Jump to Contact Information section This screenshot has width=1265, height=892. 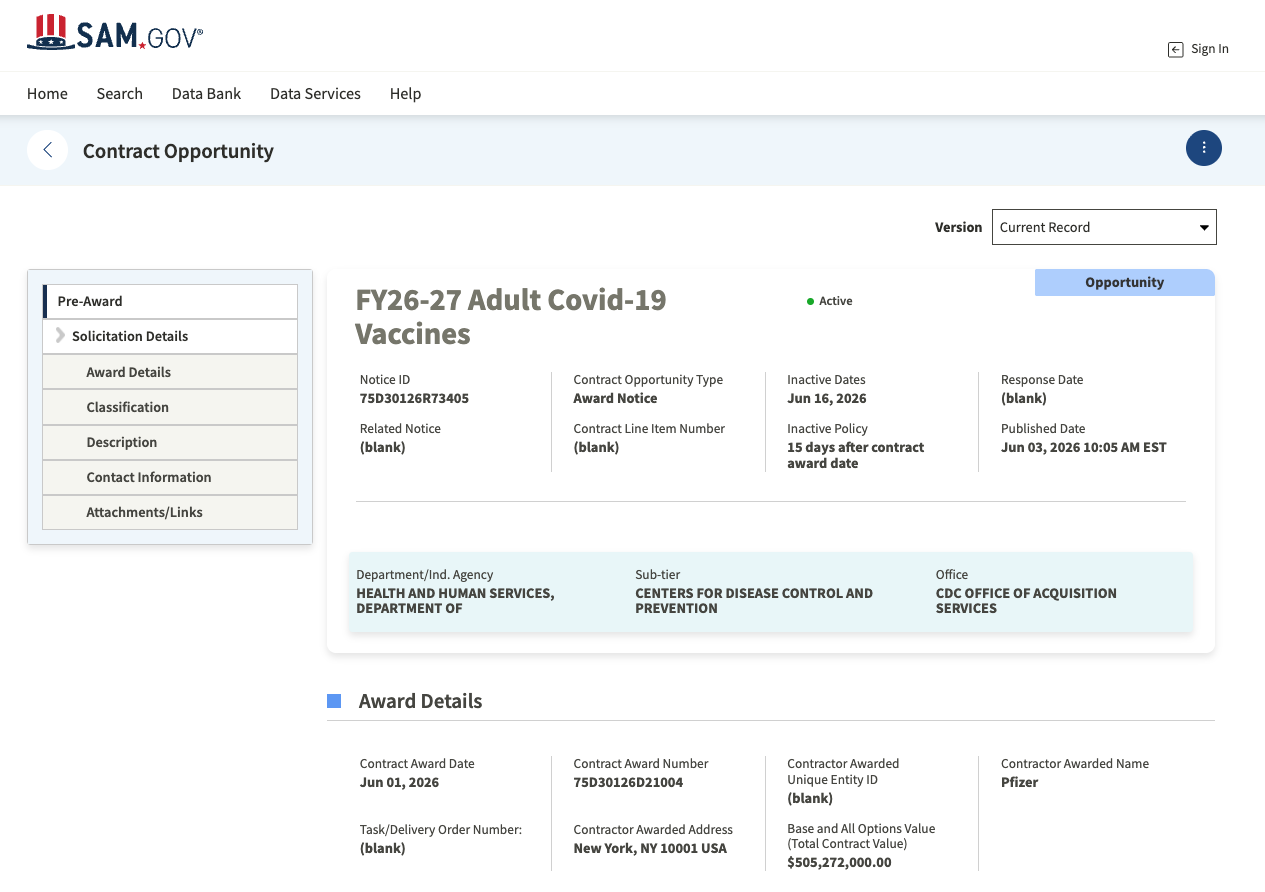coord(170,477)
